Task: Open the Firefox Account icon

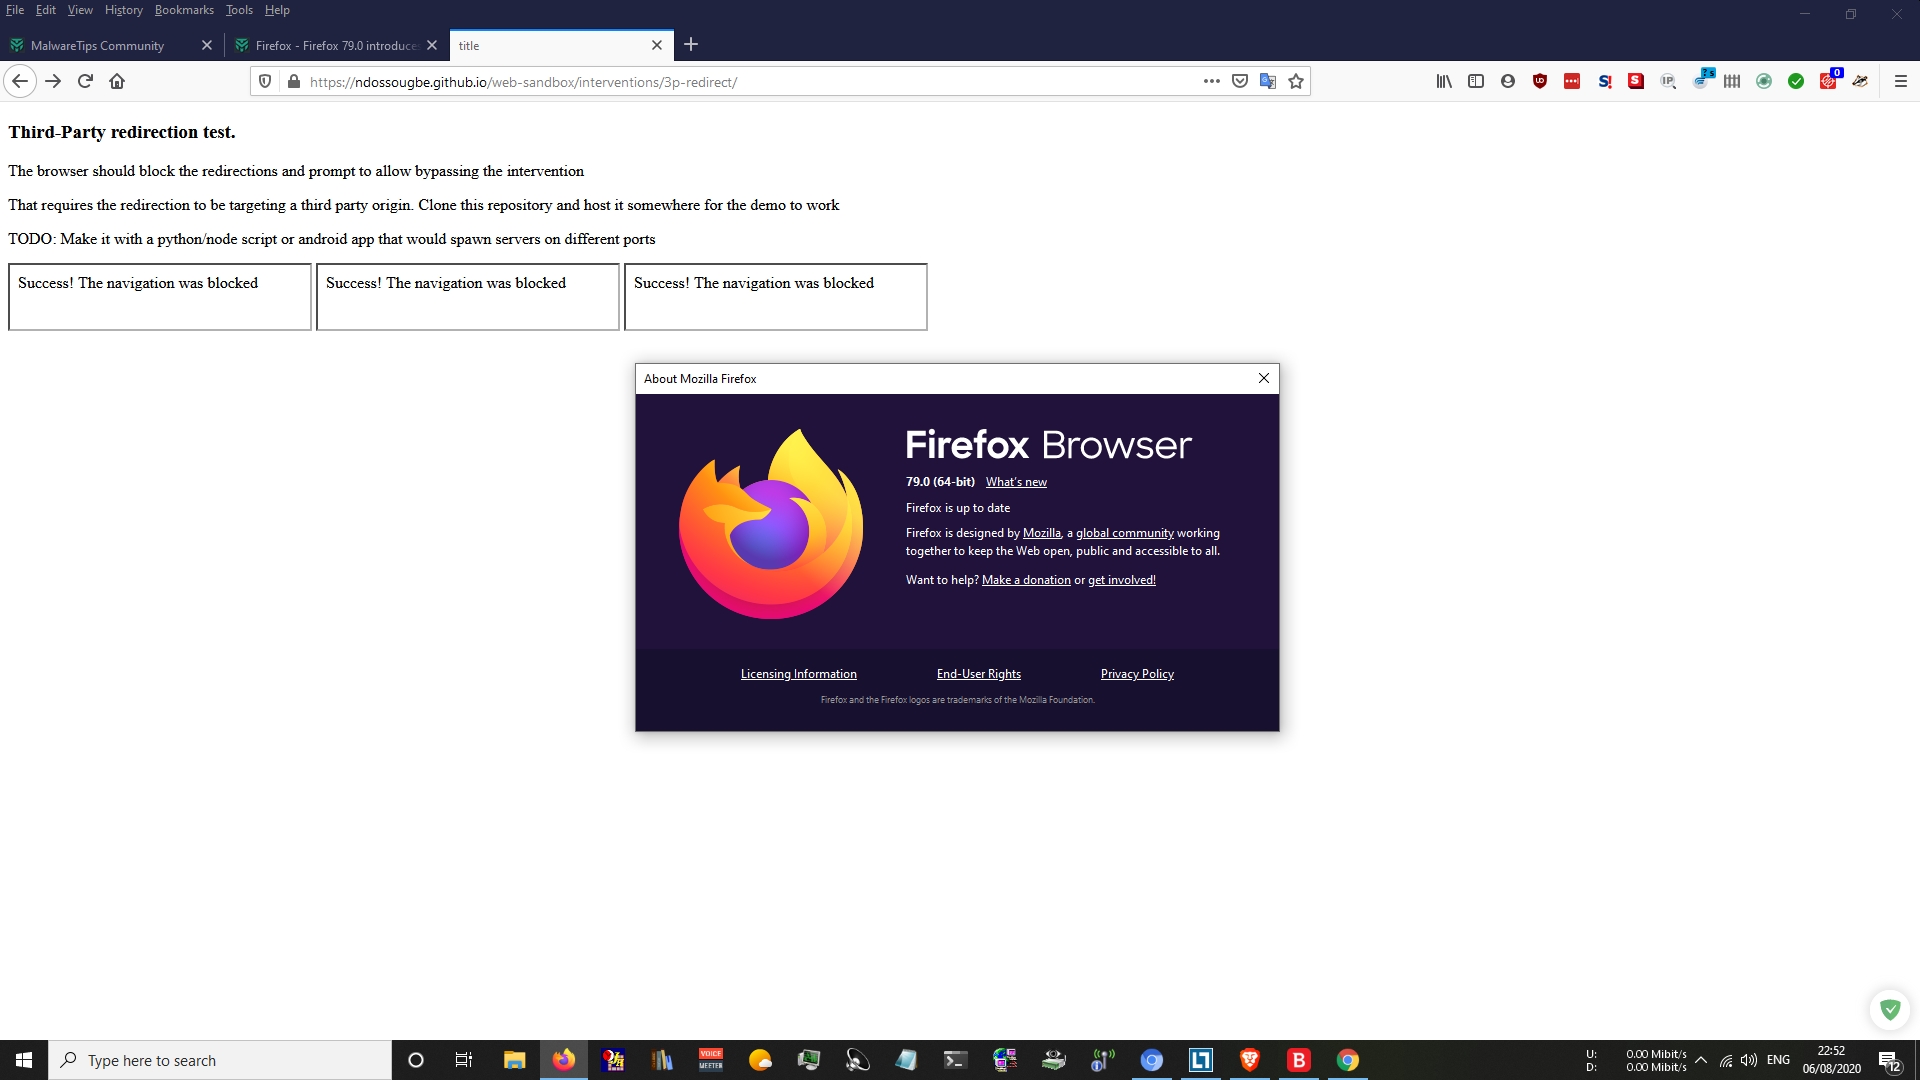Action: (x=1508, y=82)
